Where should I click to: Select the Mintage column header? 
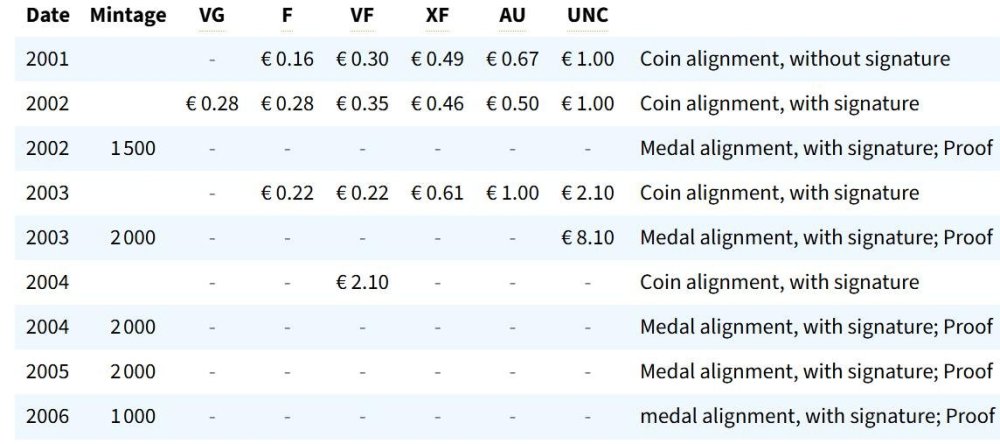coord(128,16)
